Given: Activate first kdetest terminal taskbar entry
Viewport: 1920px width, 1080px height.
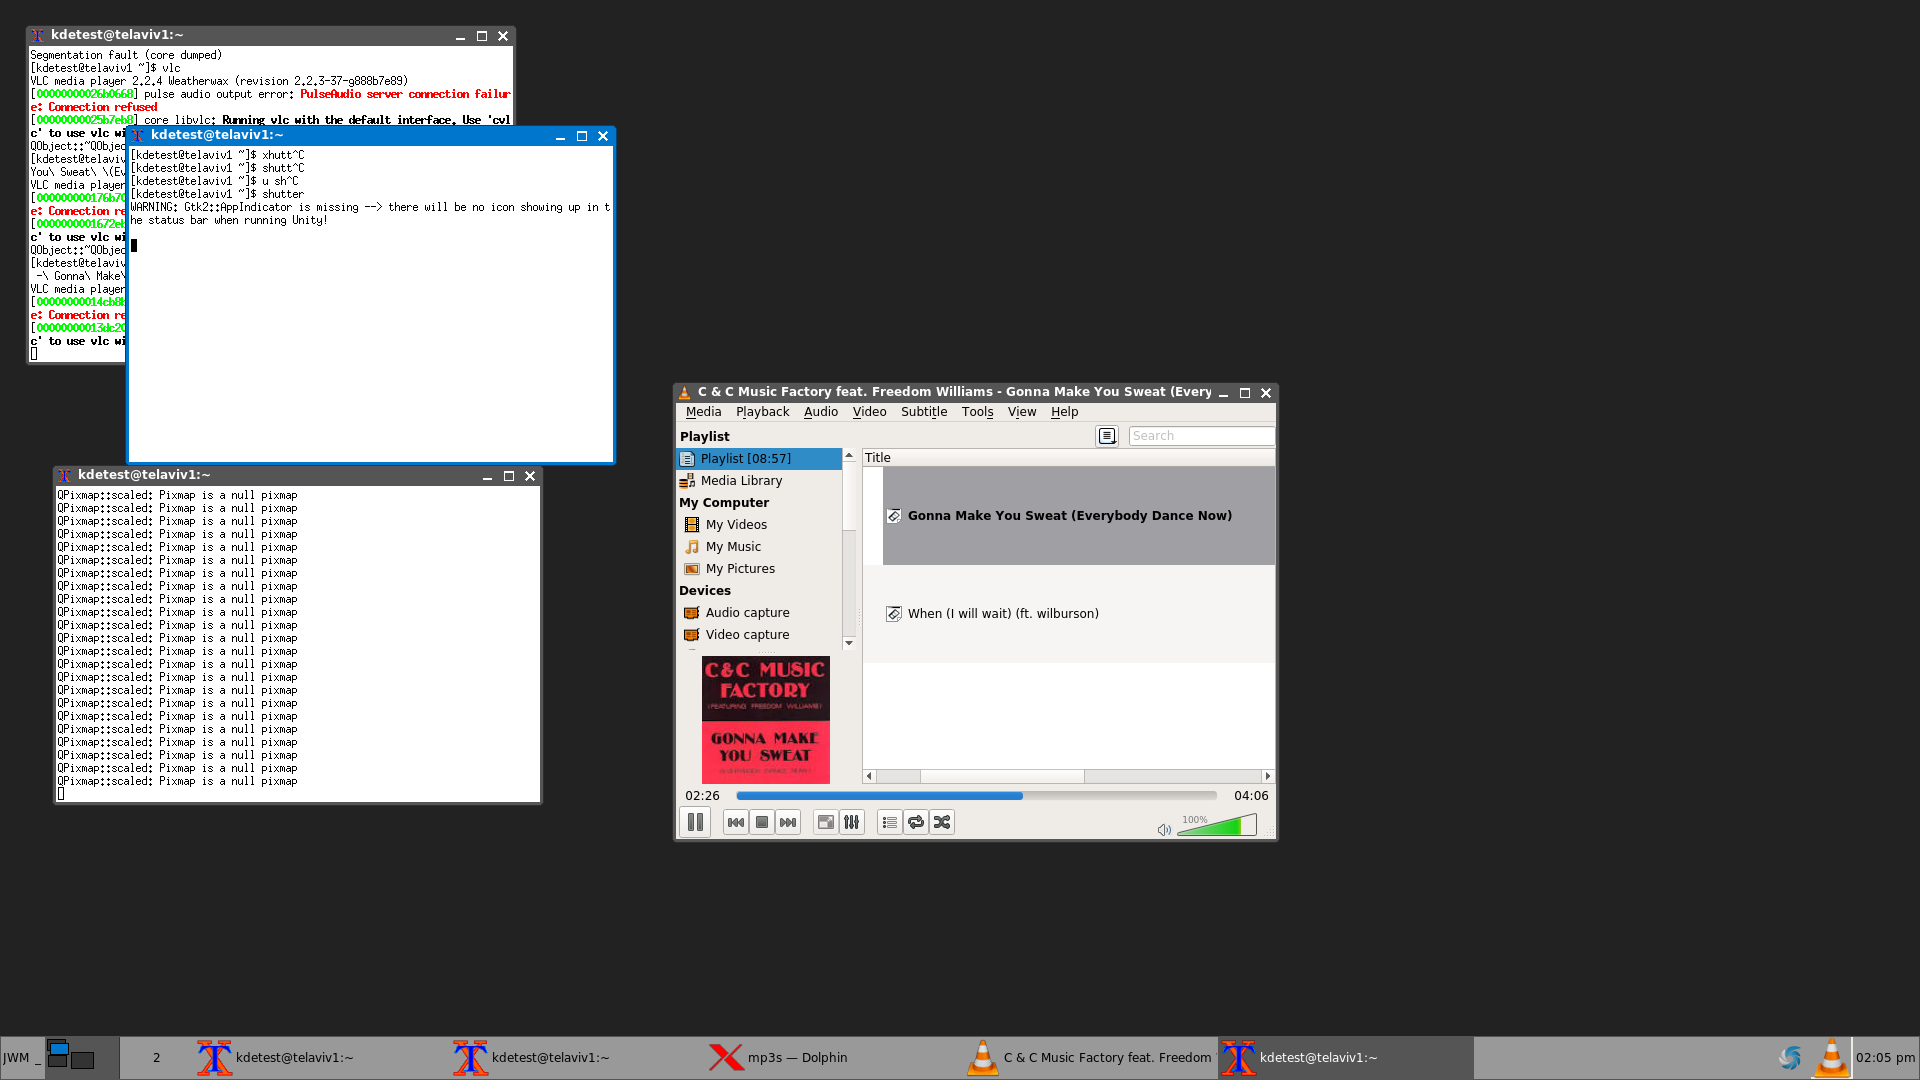Looking at the screenshot, I should (x=322, y=1058).
